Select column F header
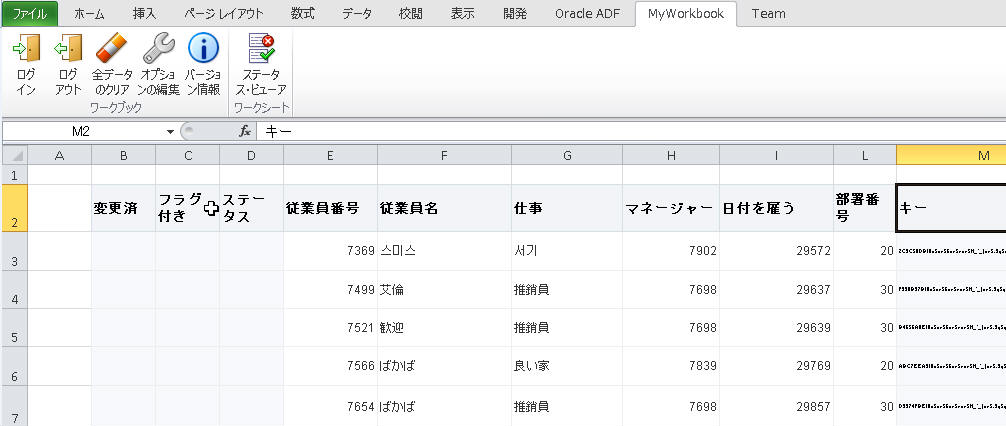The height and width of the screenshot is (426, 1006). 445,155
